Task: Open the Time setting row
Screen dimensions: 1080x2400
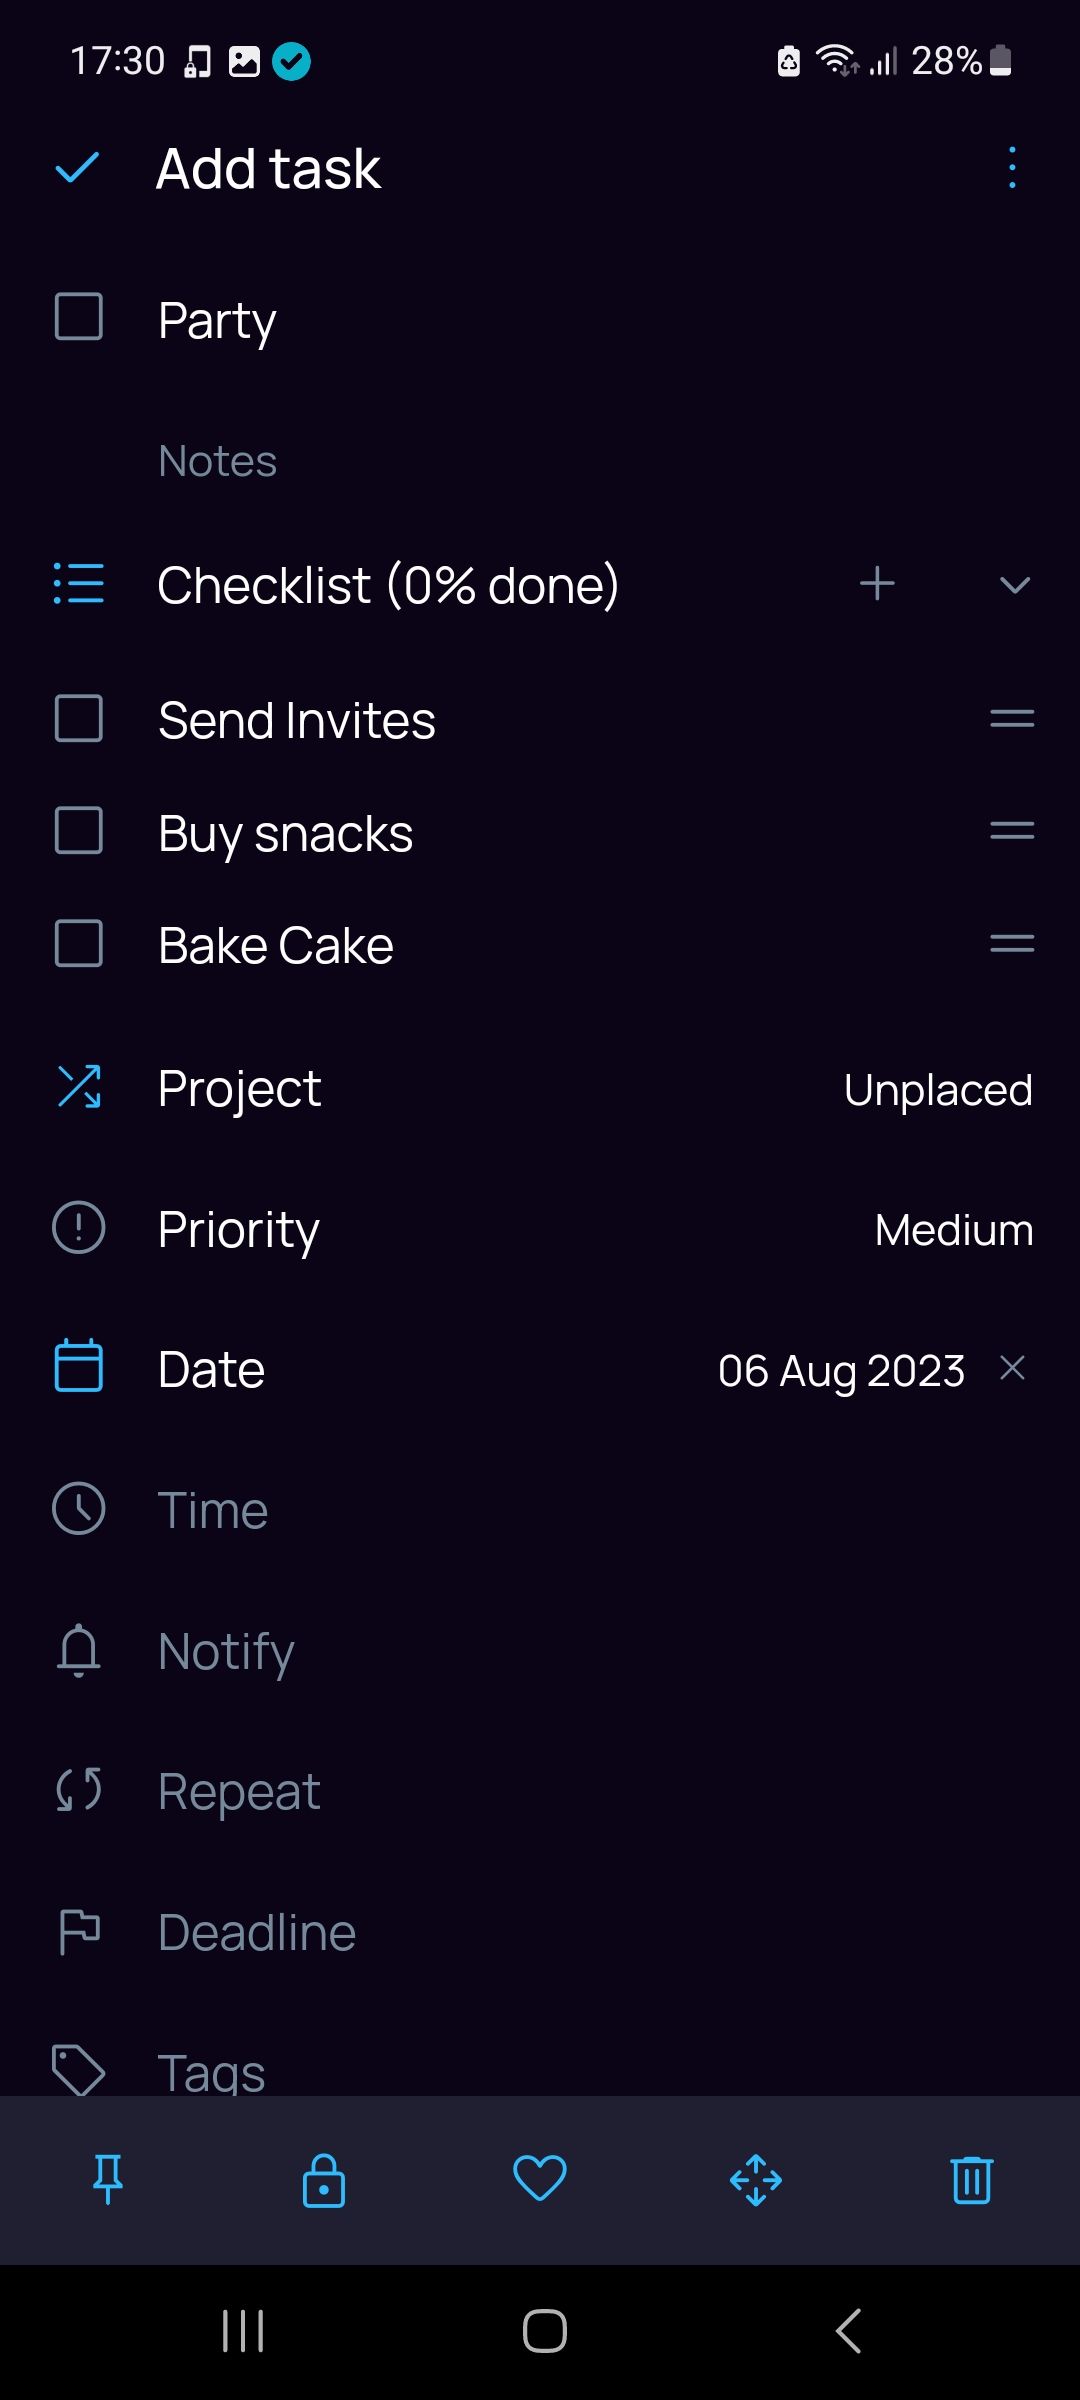Action: pyautogui.click(x=213, y=1510)
